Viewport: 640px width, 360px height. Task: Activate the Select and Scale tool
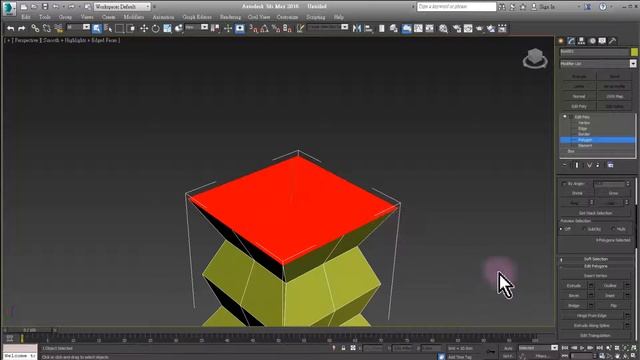[x=167, y=28]
